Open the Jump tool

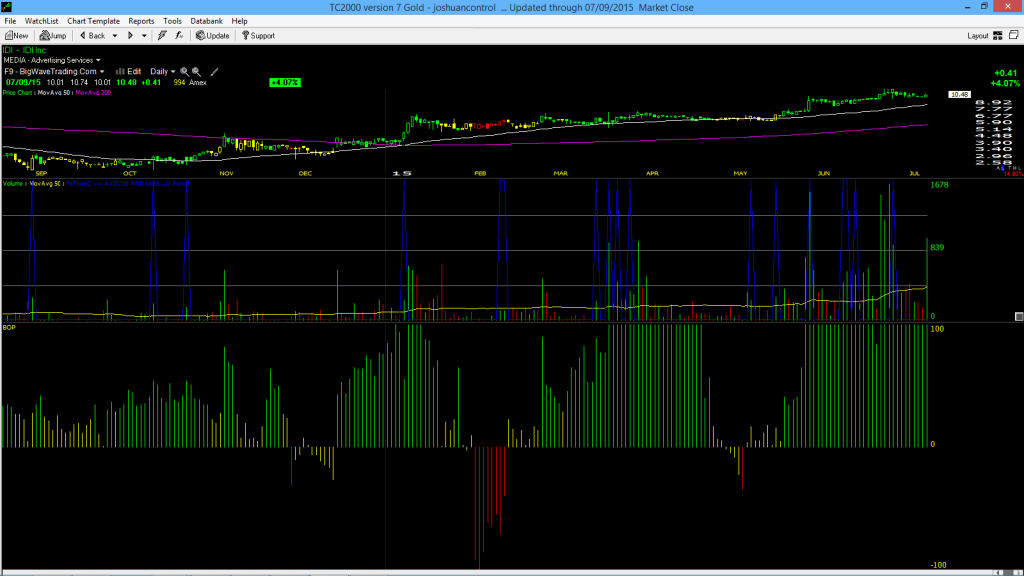53,36
